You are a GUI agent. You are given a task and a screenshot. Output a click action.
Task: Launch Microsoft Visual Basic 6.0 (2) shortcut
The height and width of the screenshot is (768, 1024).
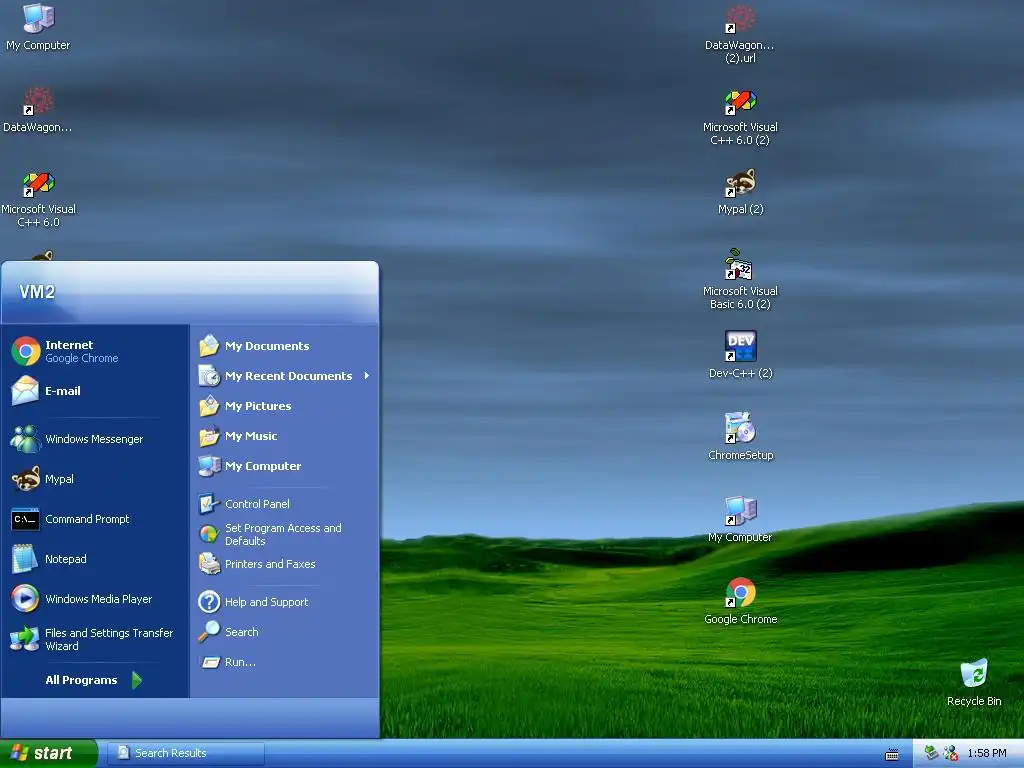740,280
